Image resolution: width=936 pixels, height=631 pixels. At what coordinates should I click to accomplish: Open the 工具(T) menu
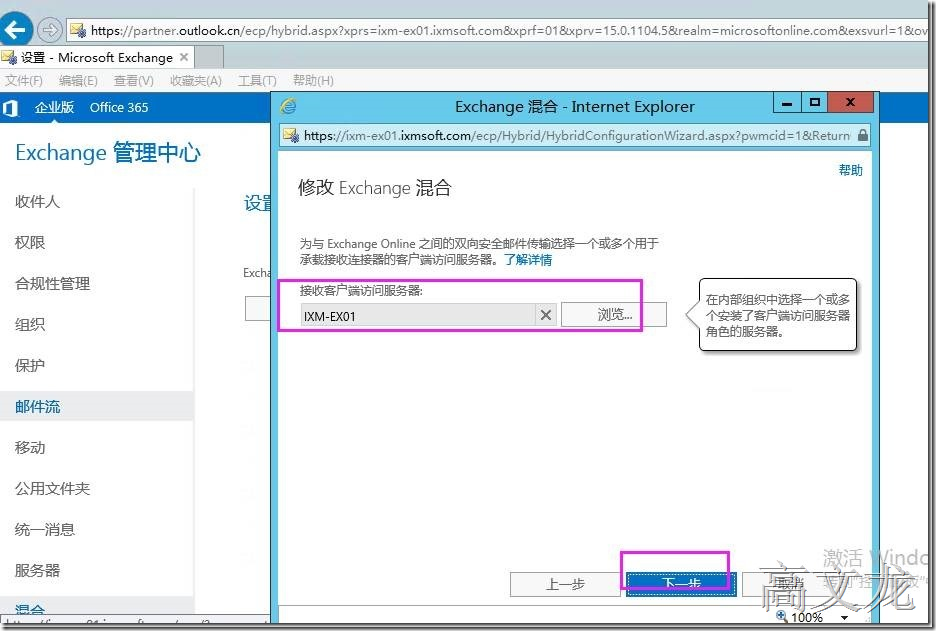click(257, 81)
